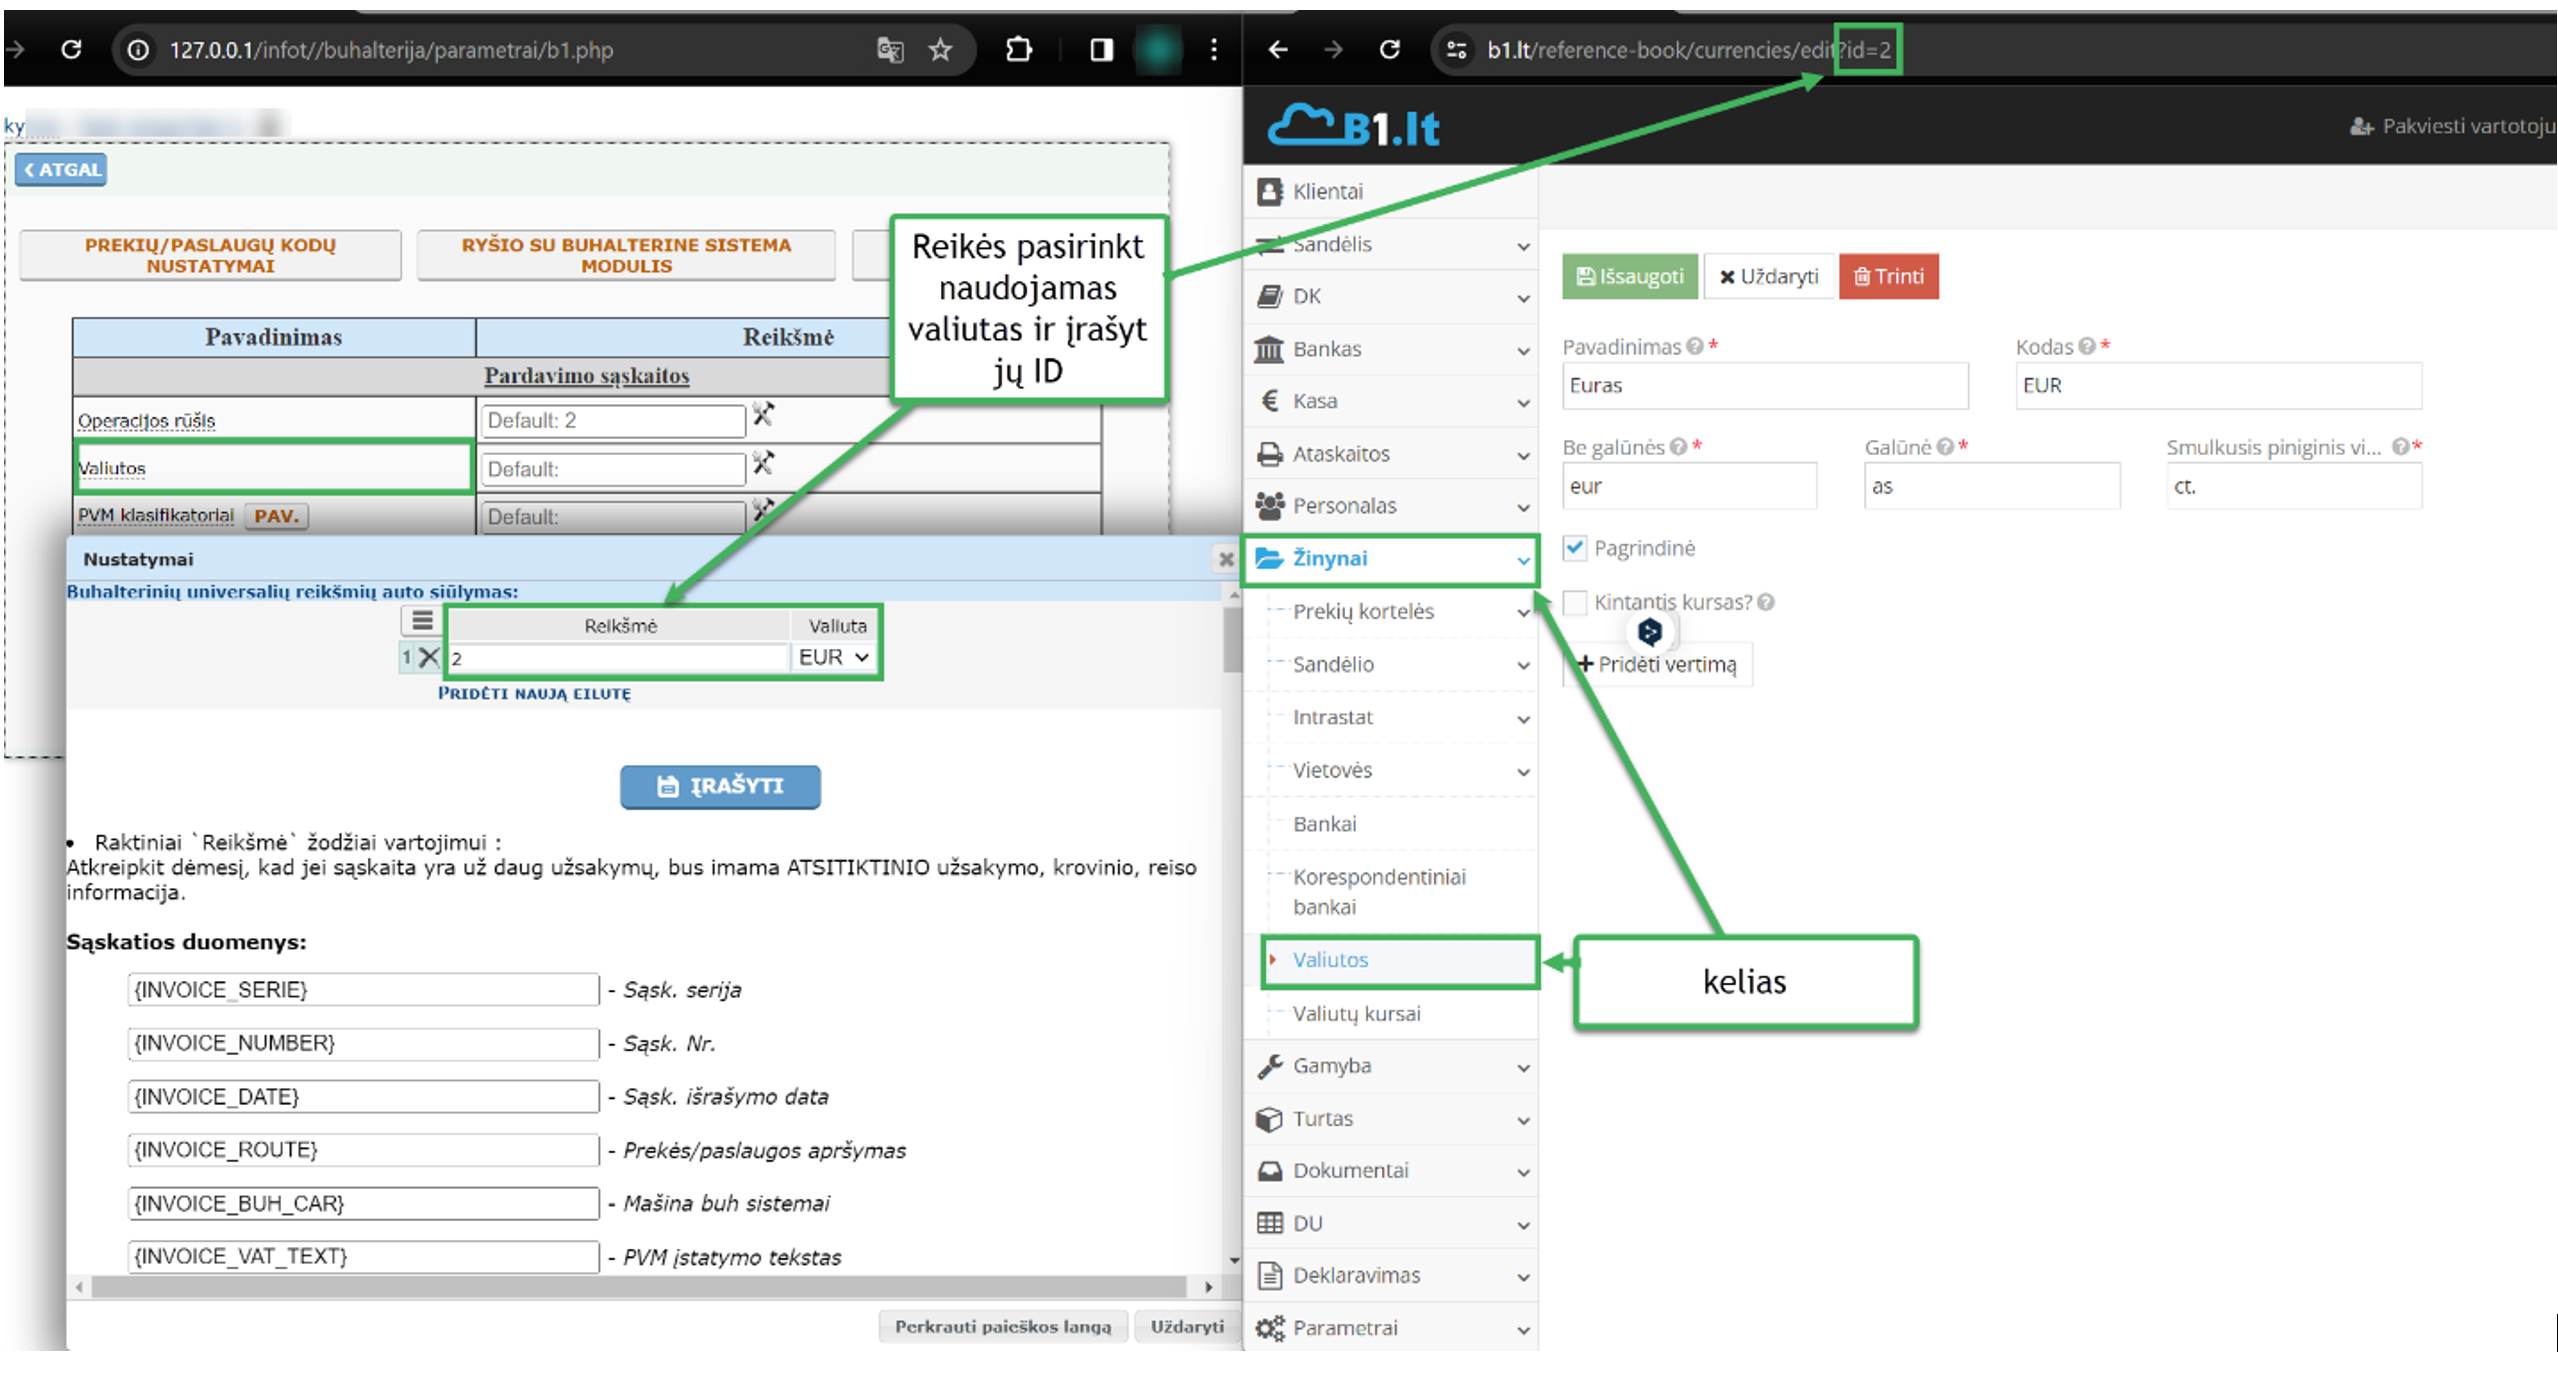Open left browser three-dot menu

1213,49
